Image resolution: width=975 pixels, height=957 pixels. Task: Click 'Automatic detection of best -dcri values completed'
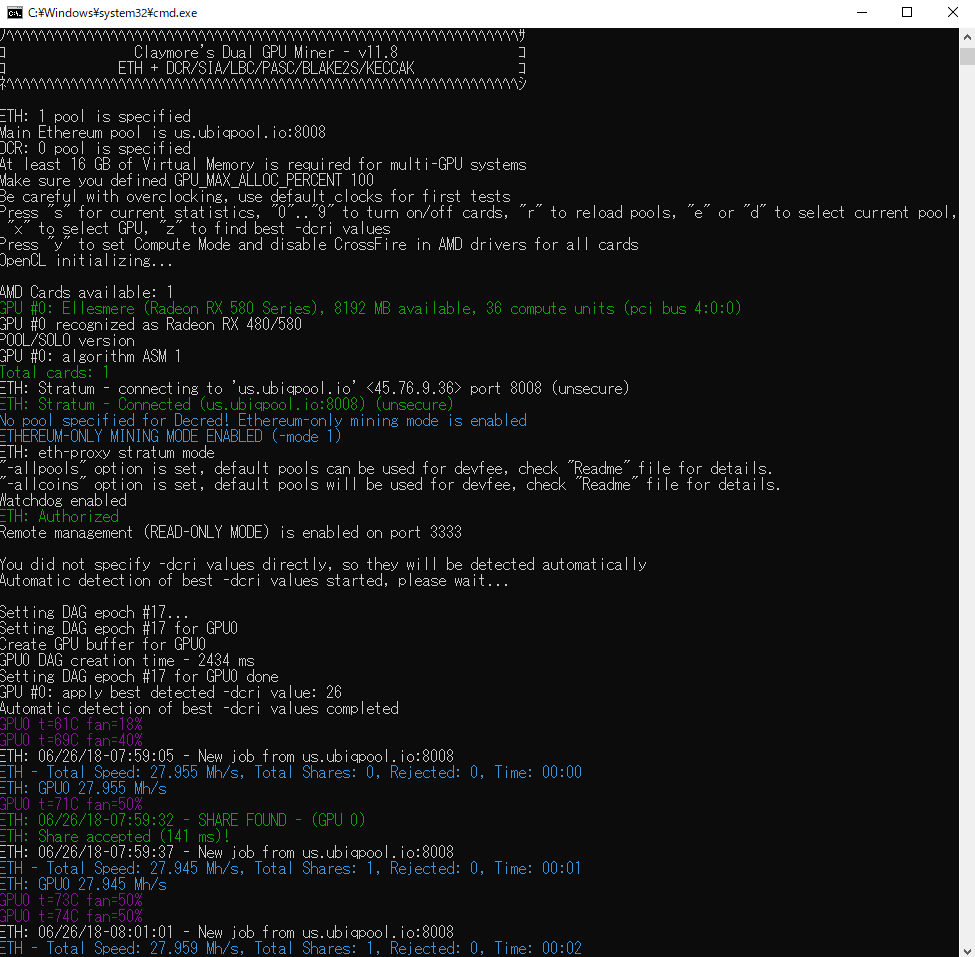[x=200, y=709]
